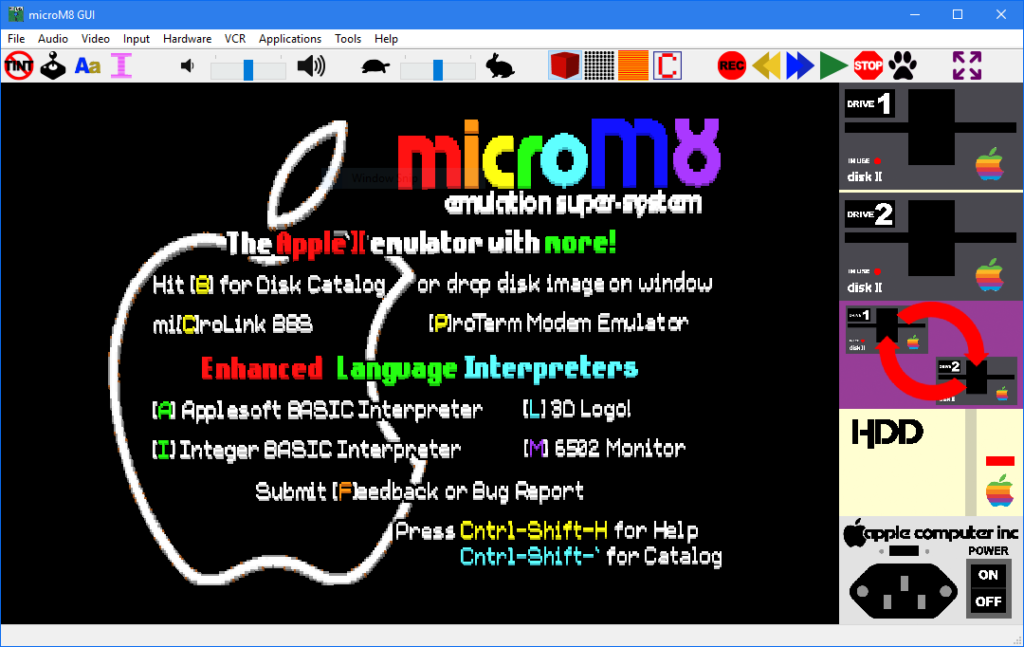Open joystick settings icon
Screen dimensions: 1024x647
[x=53, y=66]
